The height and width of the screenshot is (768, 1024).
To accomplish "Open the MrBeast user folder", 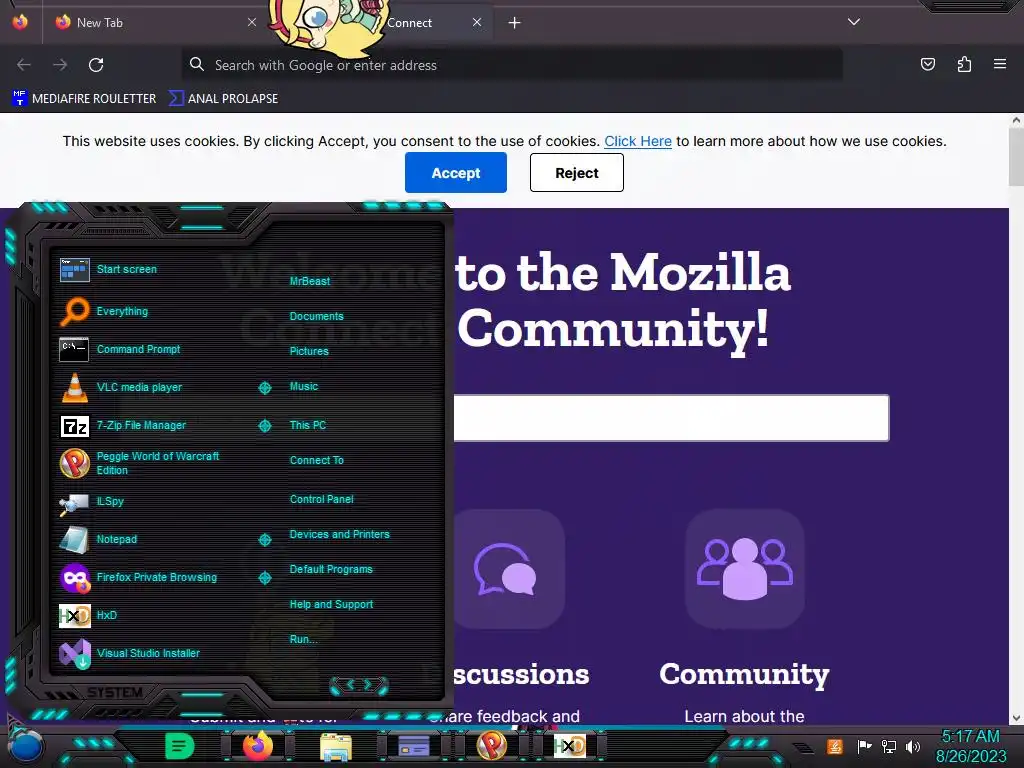I will tap(310, 281).
